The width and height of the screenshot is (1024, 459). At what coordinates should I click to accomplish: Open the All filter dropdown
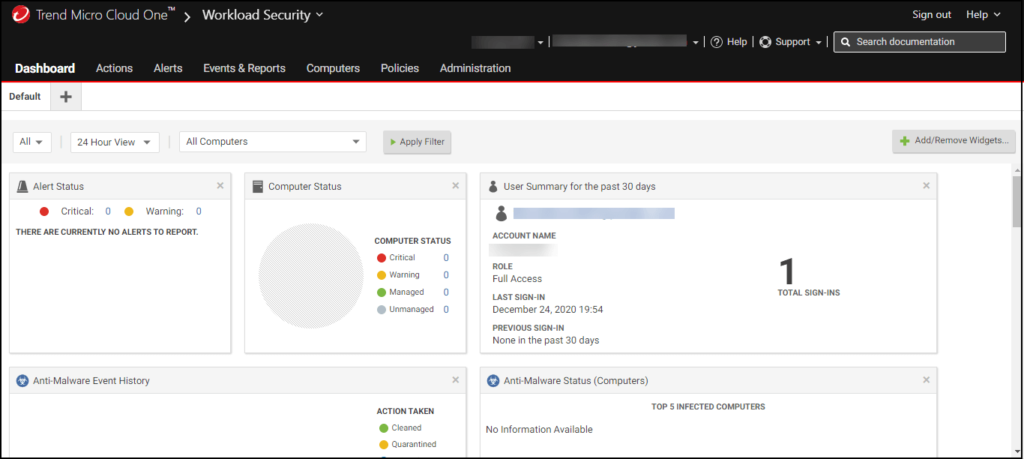pos(32,142)
